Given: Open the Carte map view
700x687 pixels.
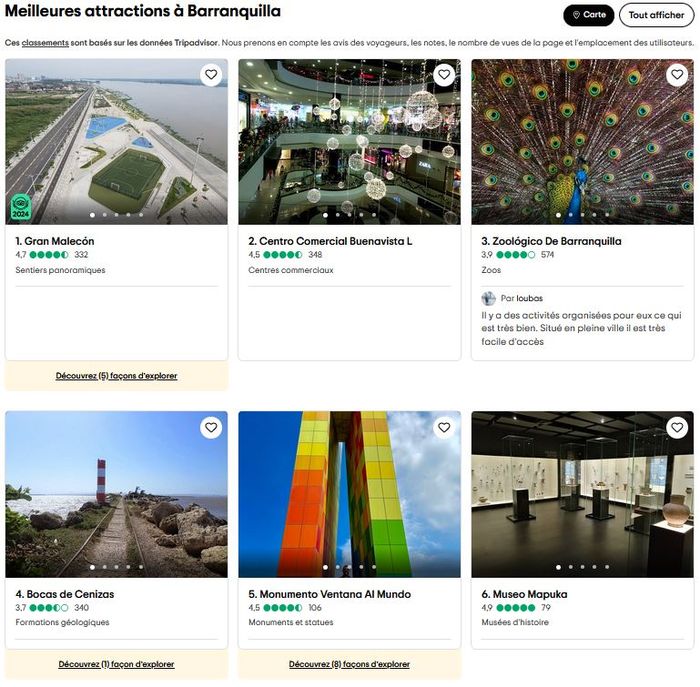Looking at the screenshot, I should pos(589,15).
